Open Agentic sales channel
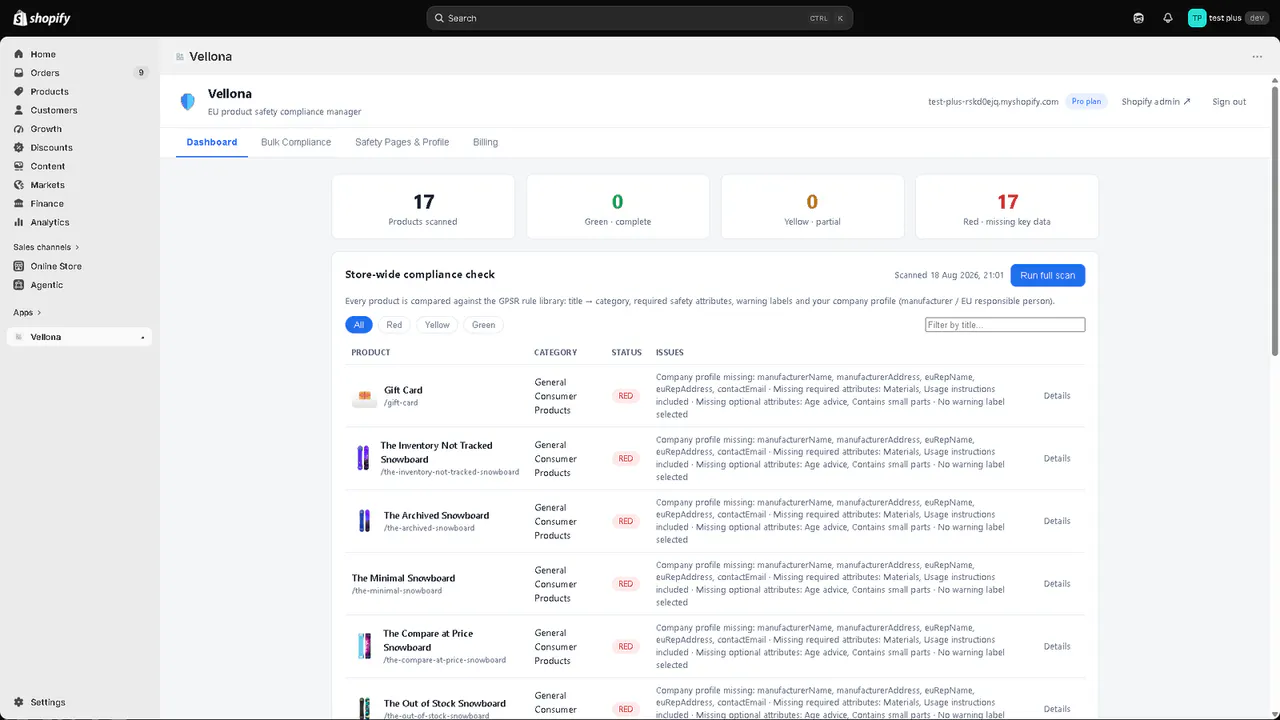 tap(46, 285)
